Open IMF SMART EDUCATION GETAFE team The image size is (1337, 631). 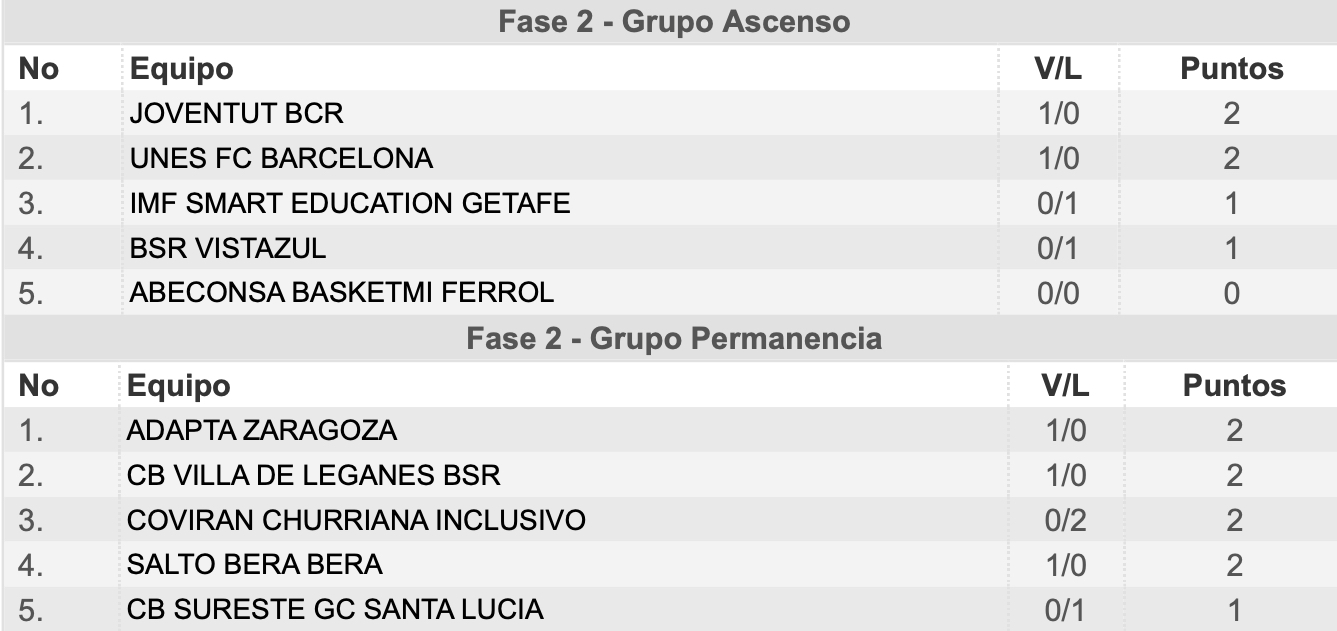350,204
